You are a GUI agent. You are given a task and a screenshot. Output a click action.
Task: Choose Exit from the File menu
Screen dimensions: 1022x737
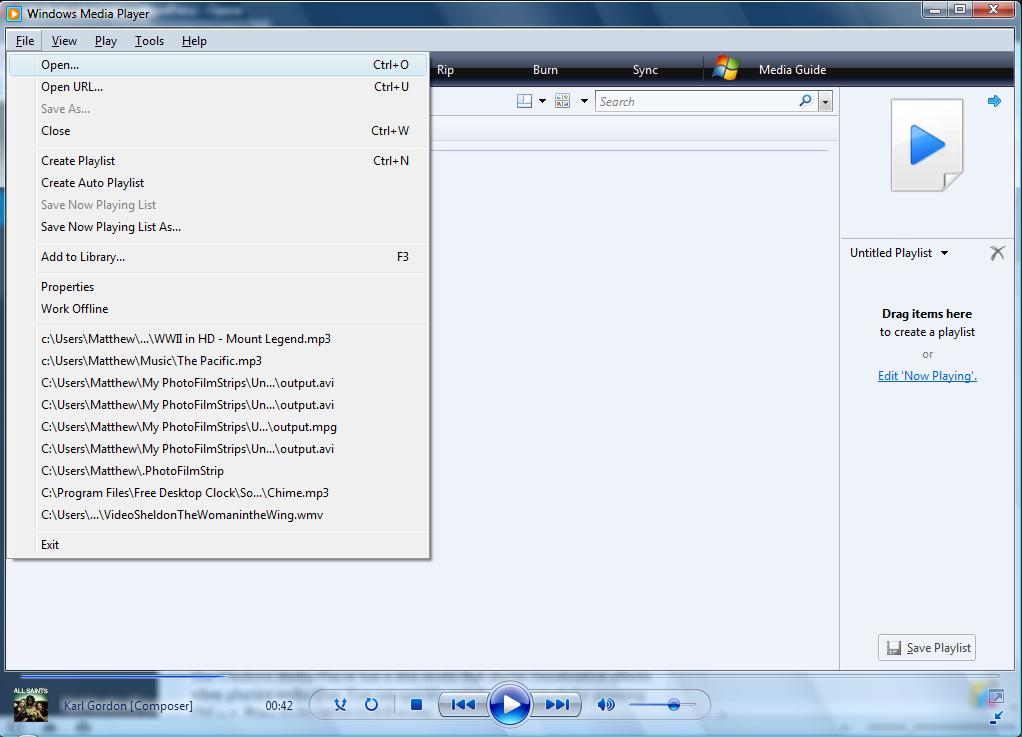tap(218, 545)
